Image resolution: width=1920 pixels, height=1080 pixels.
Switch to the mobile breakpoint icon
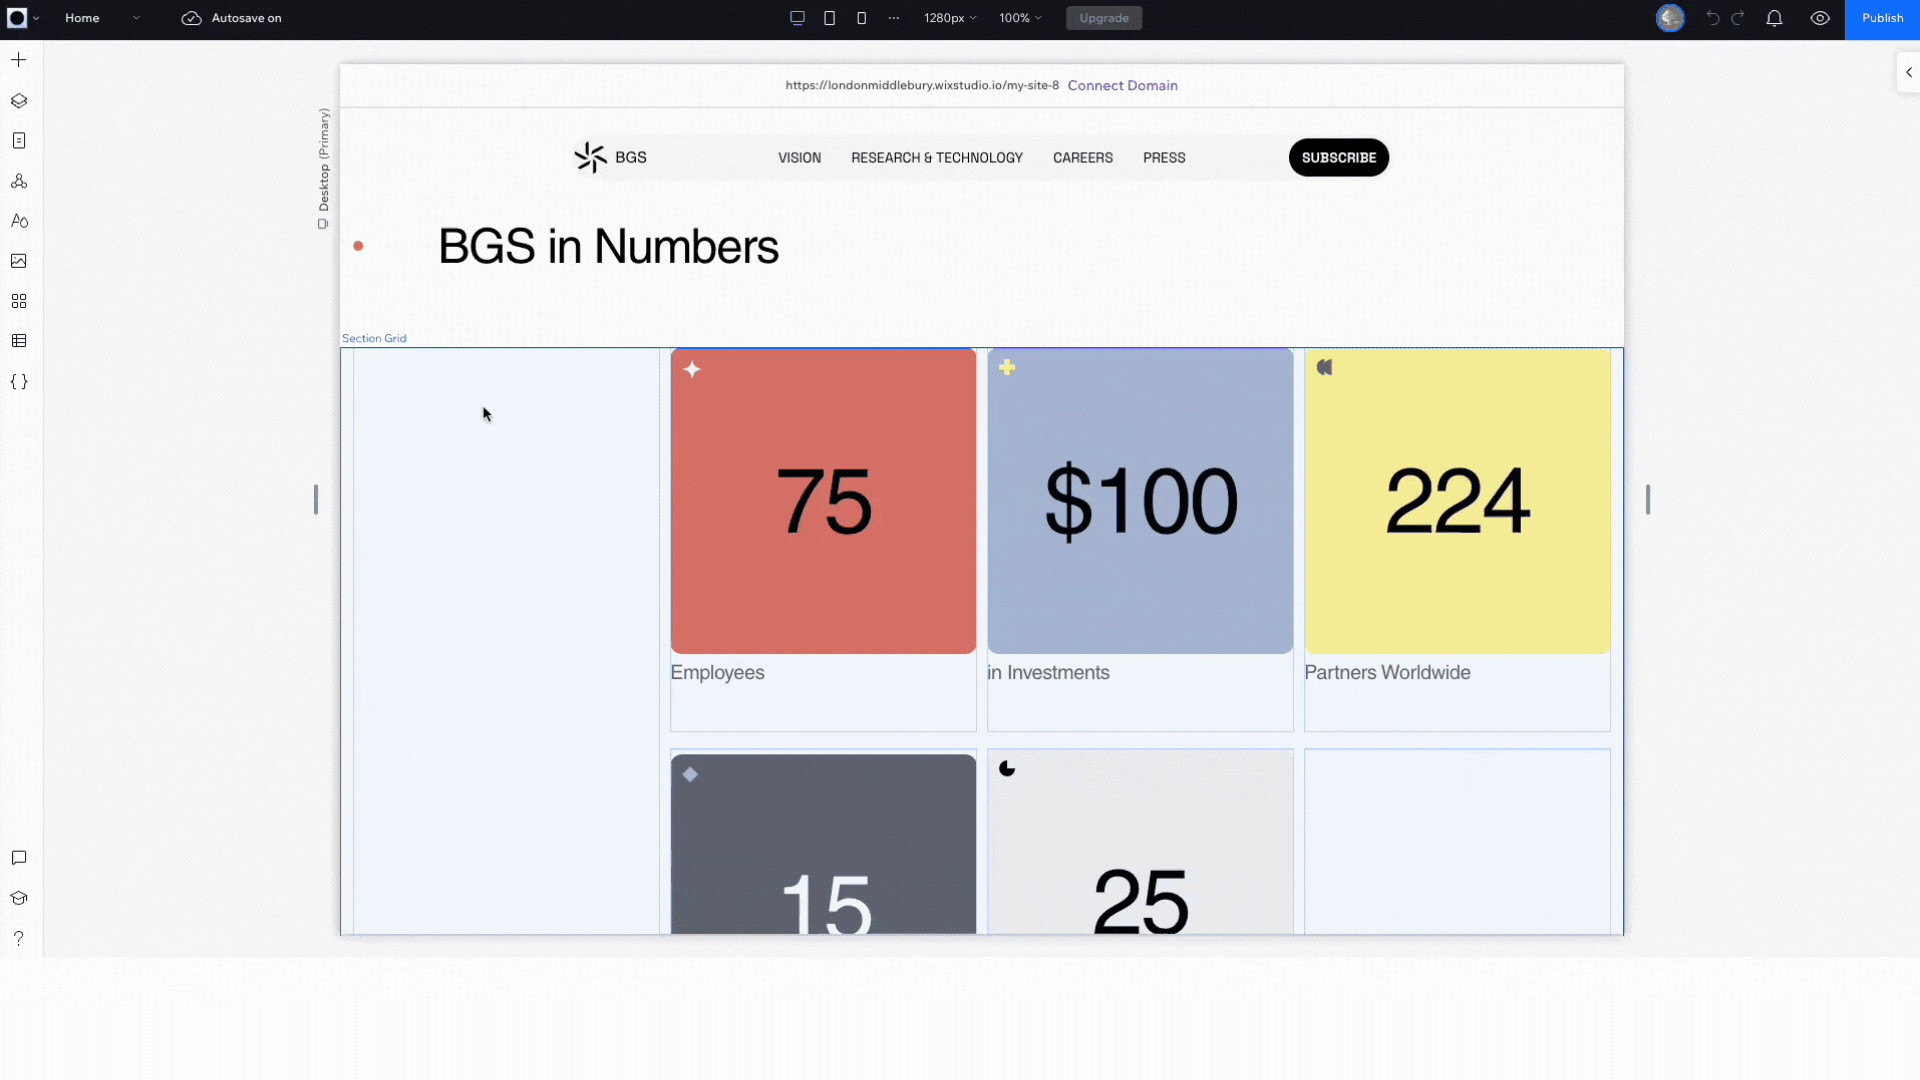861,18
